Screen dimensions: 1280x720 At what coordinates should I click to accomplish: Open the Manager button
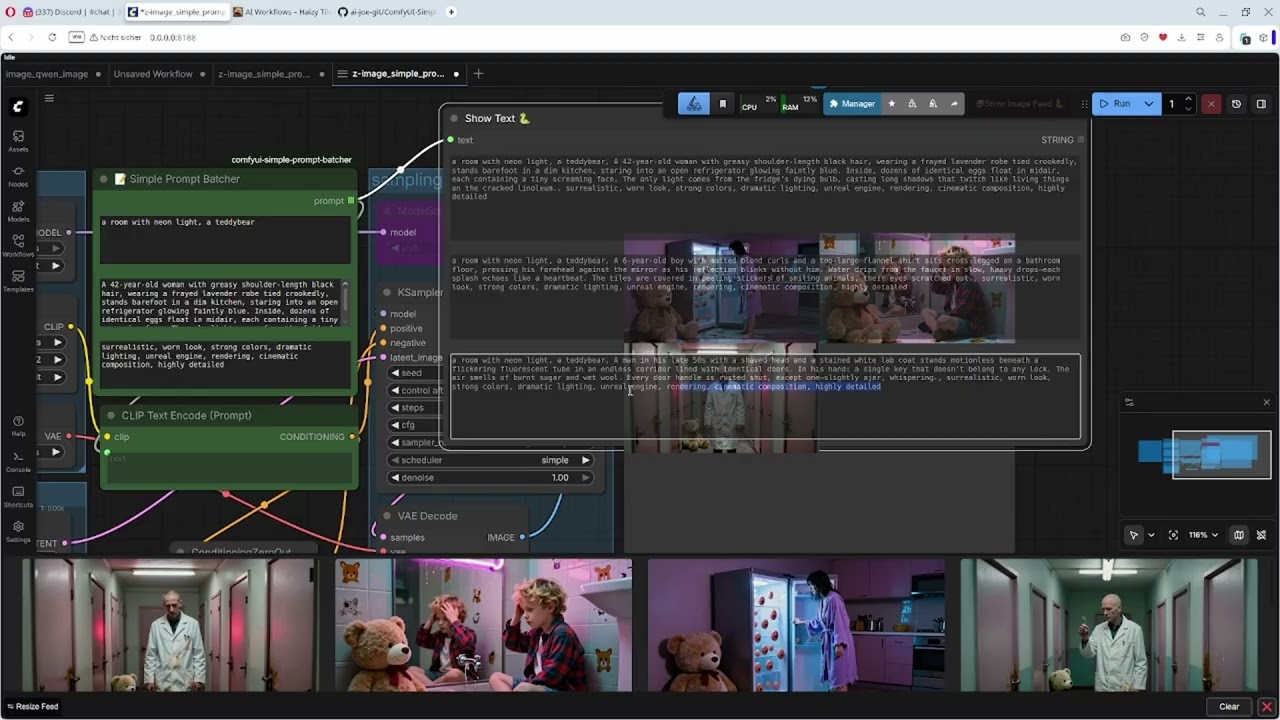pyautogui.click(x=851, y=104)
